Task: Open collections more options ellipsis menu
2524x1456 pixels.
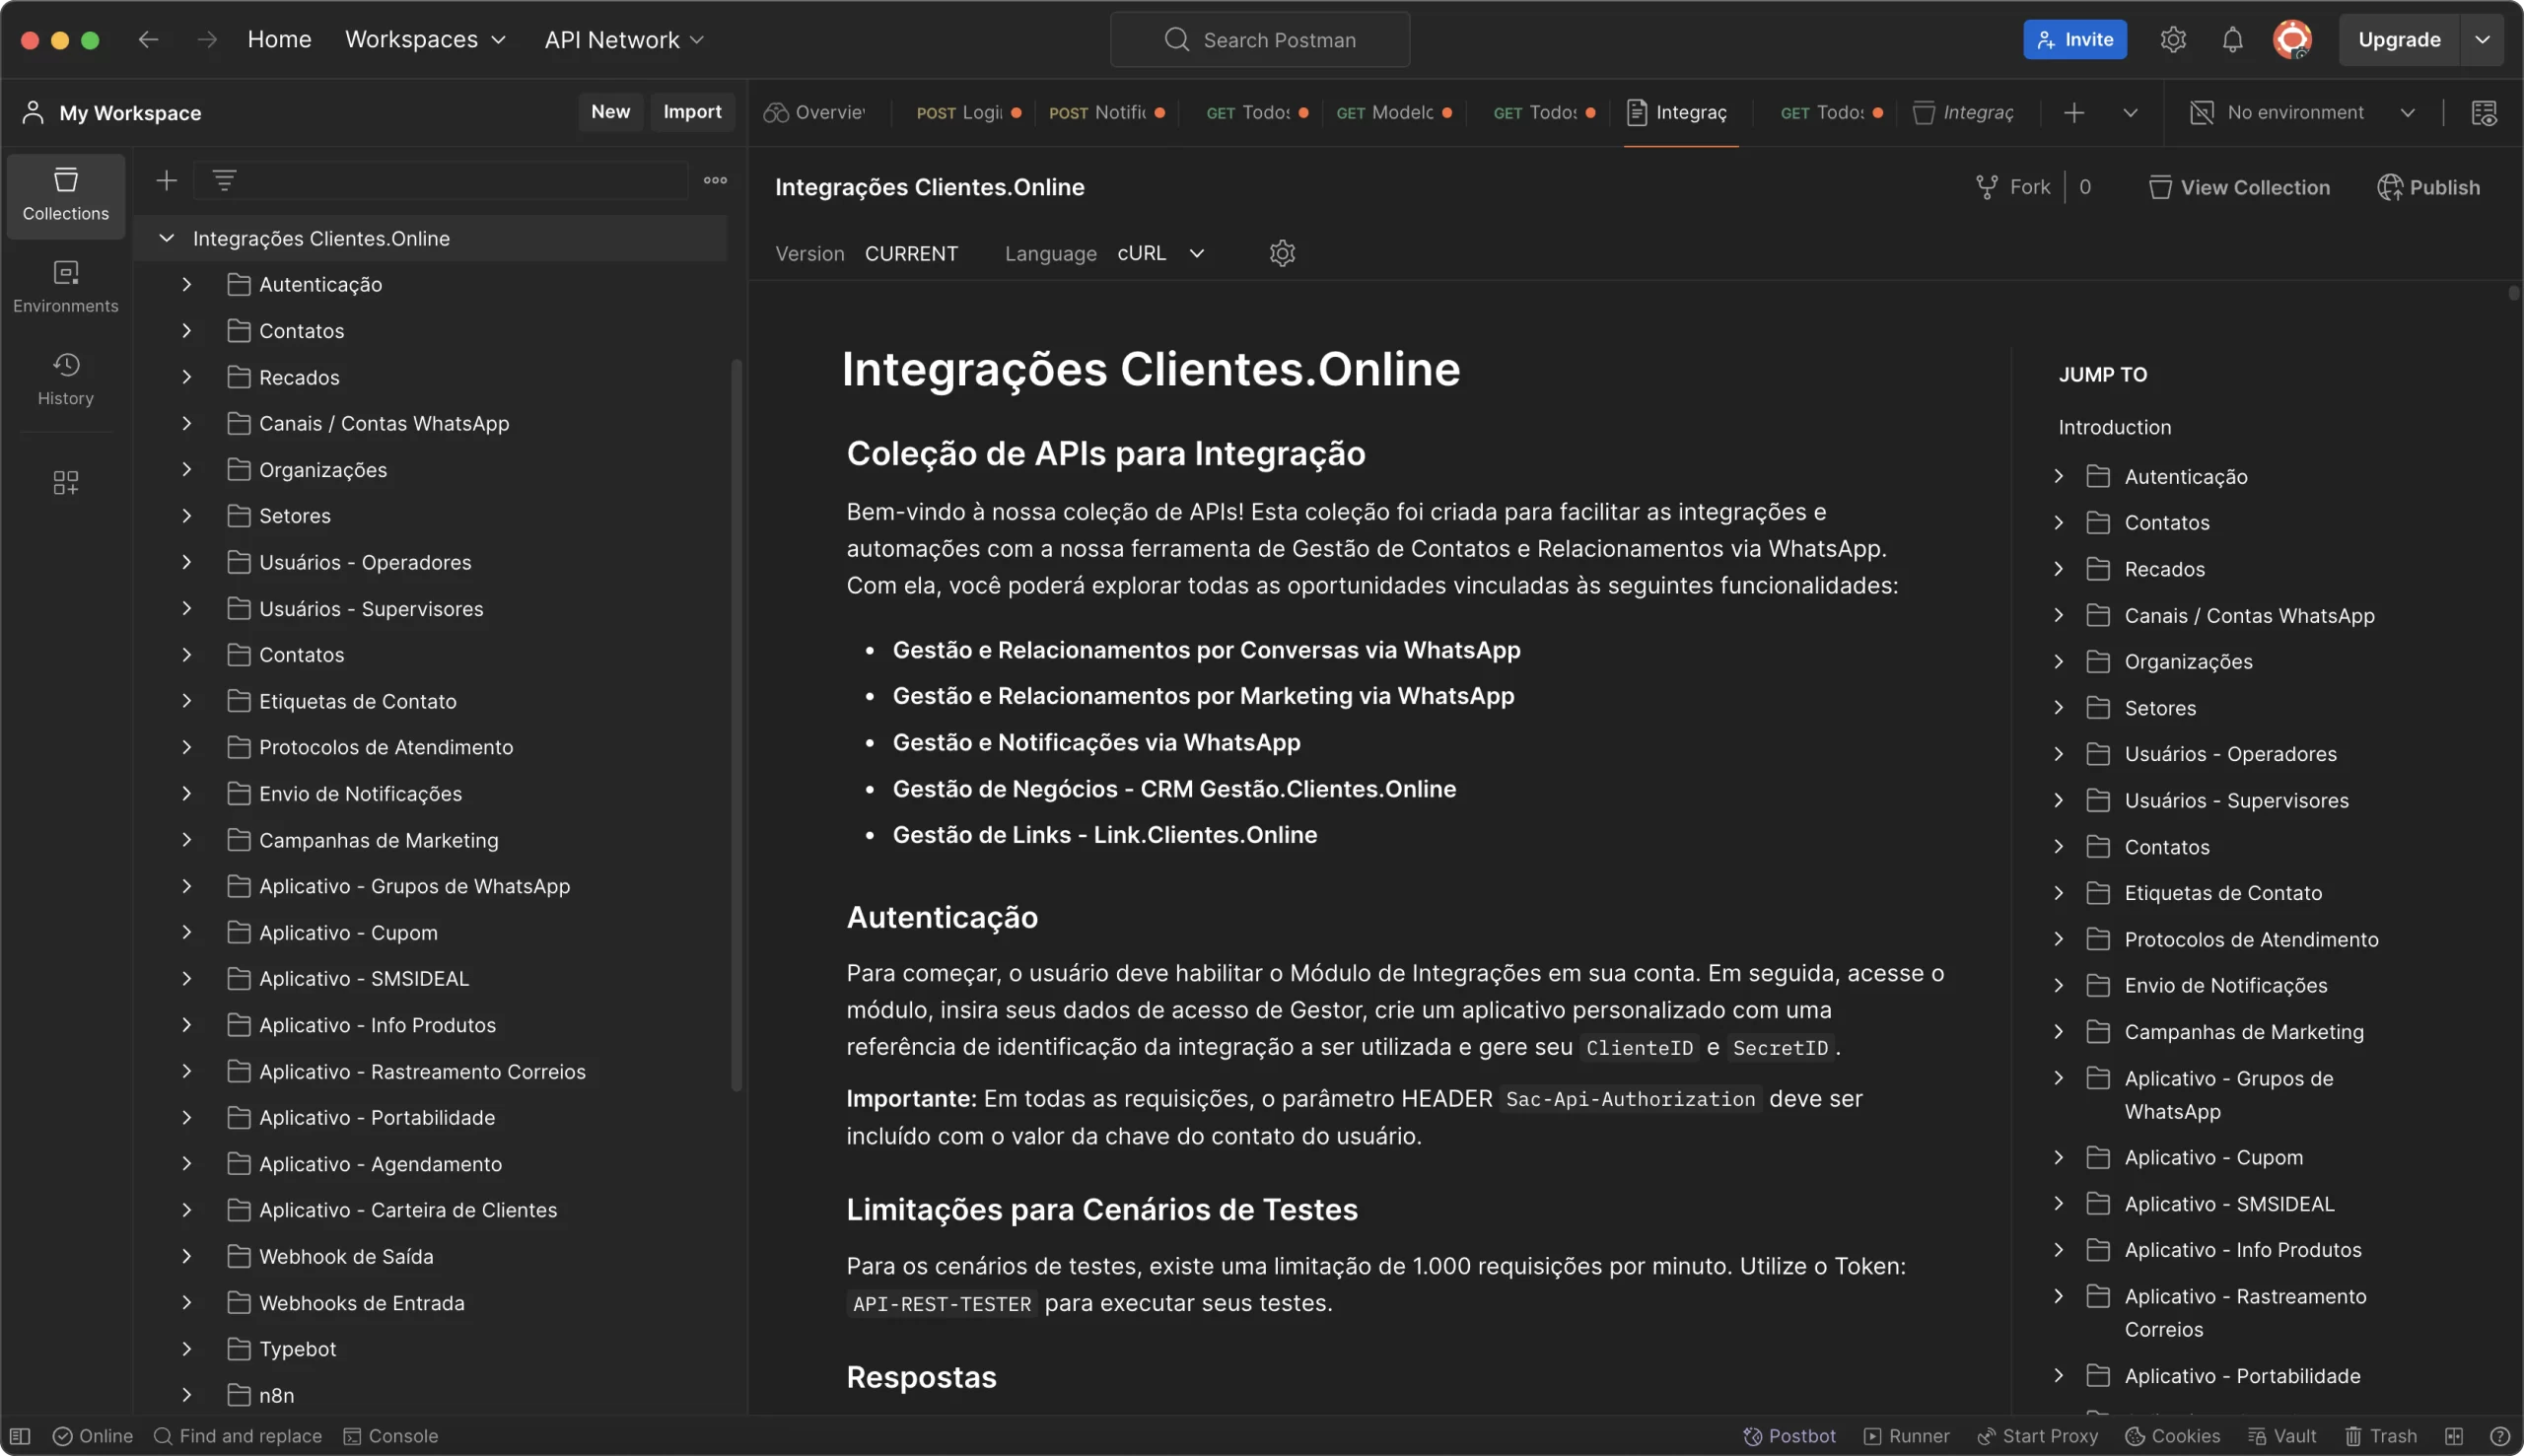Action: point(715,180)
